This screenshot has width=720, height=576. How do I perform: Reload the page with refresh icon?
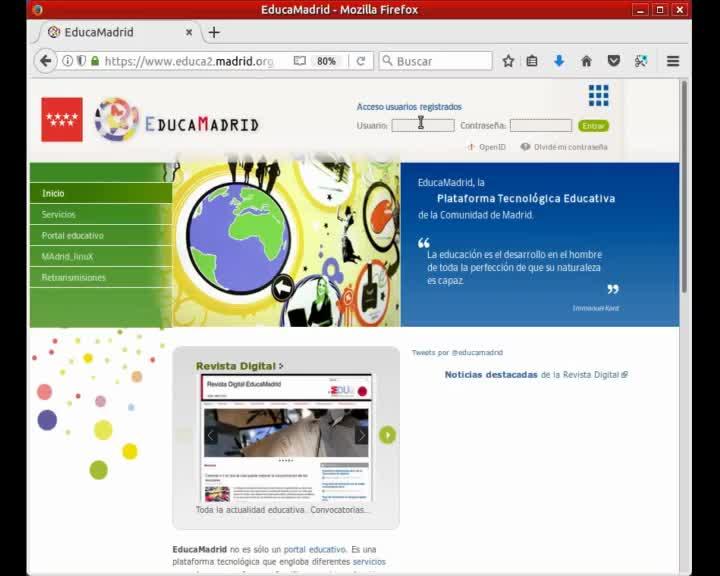[361, 61]
